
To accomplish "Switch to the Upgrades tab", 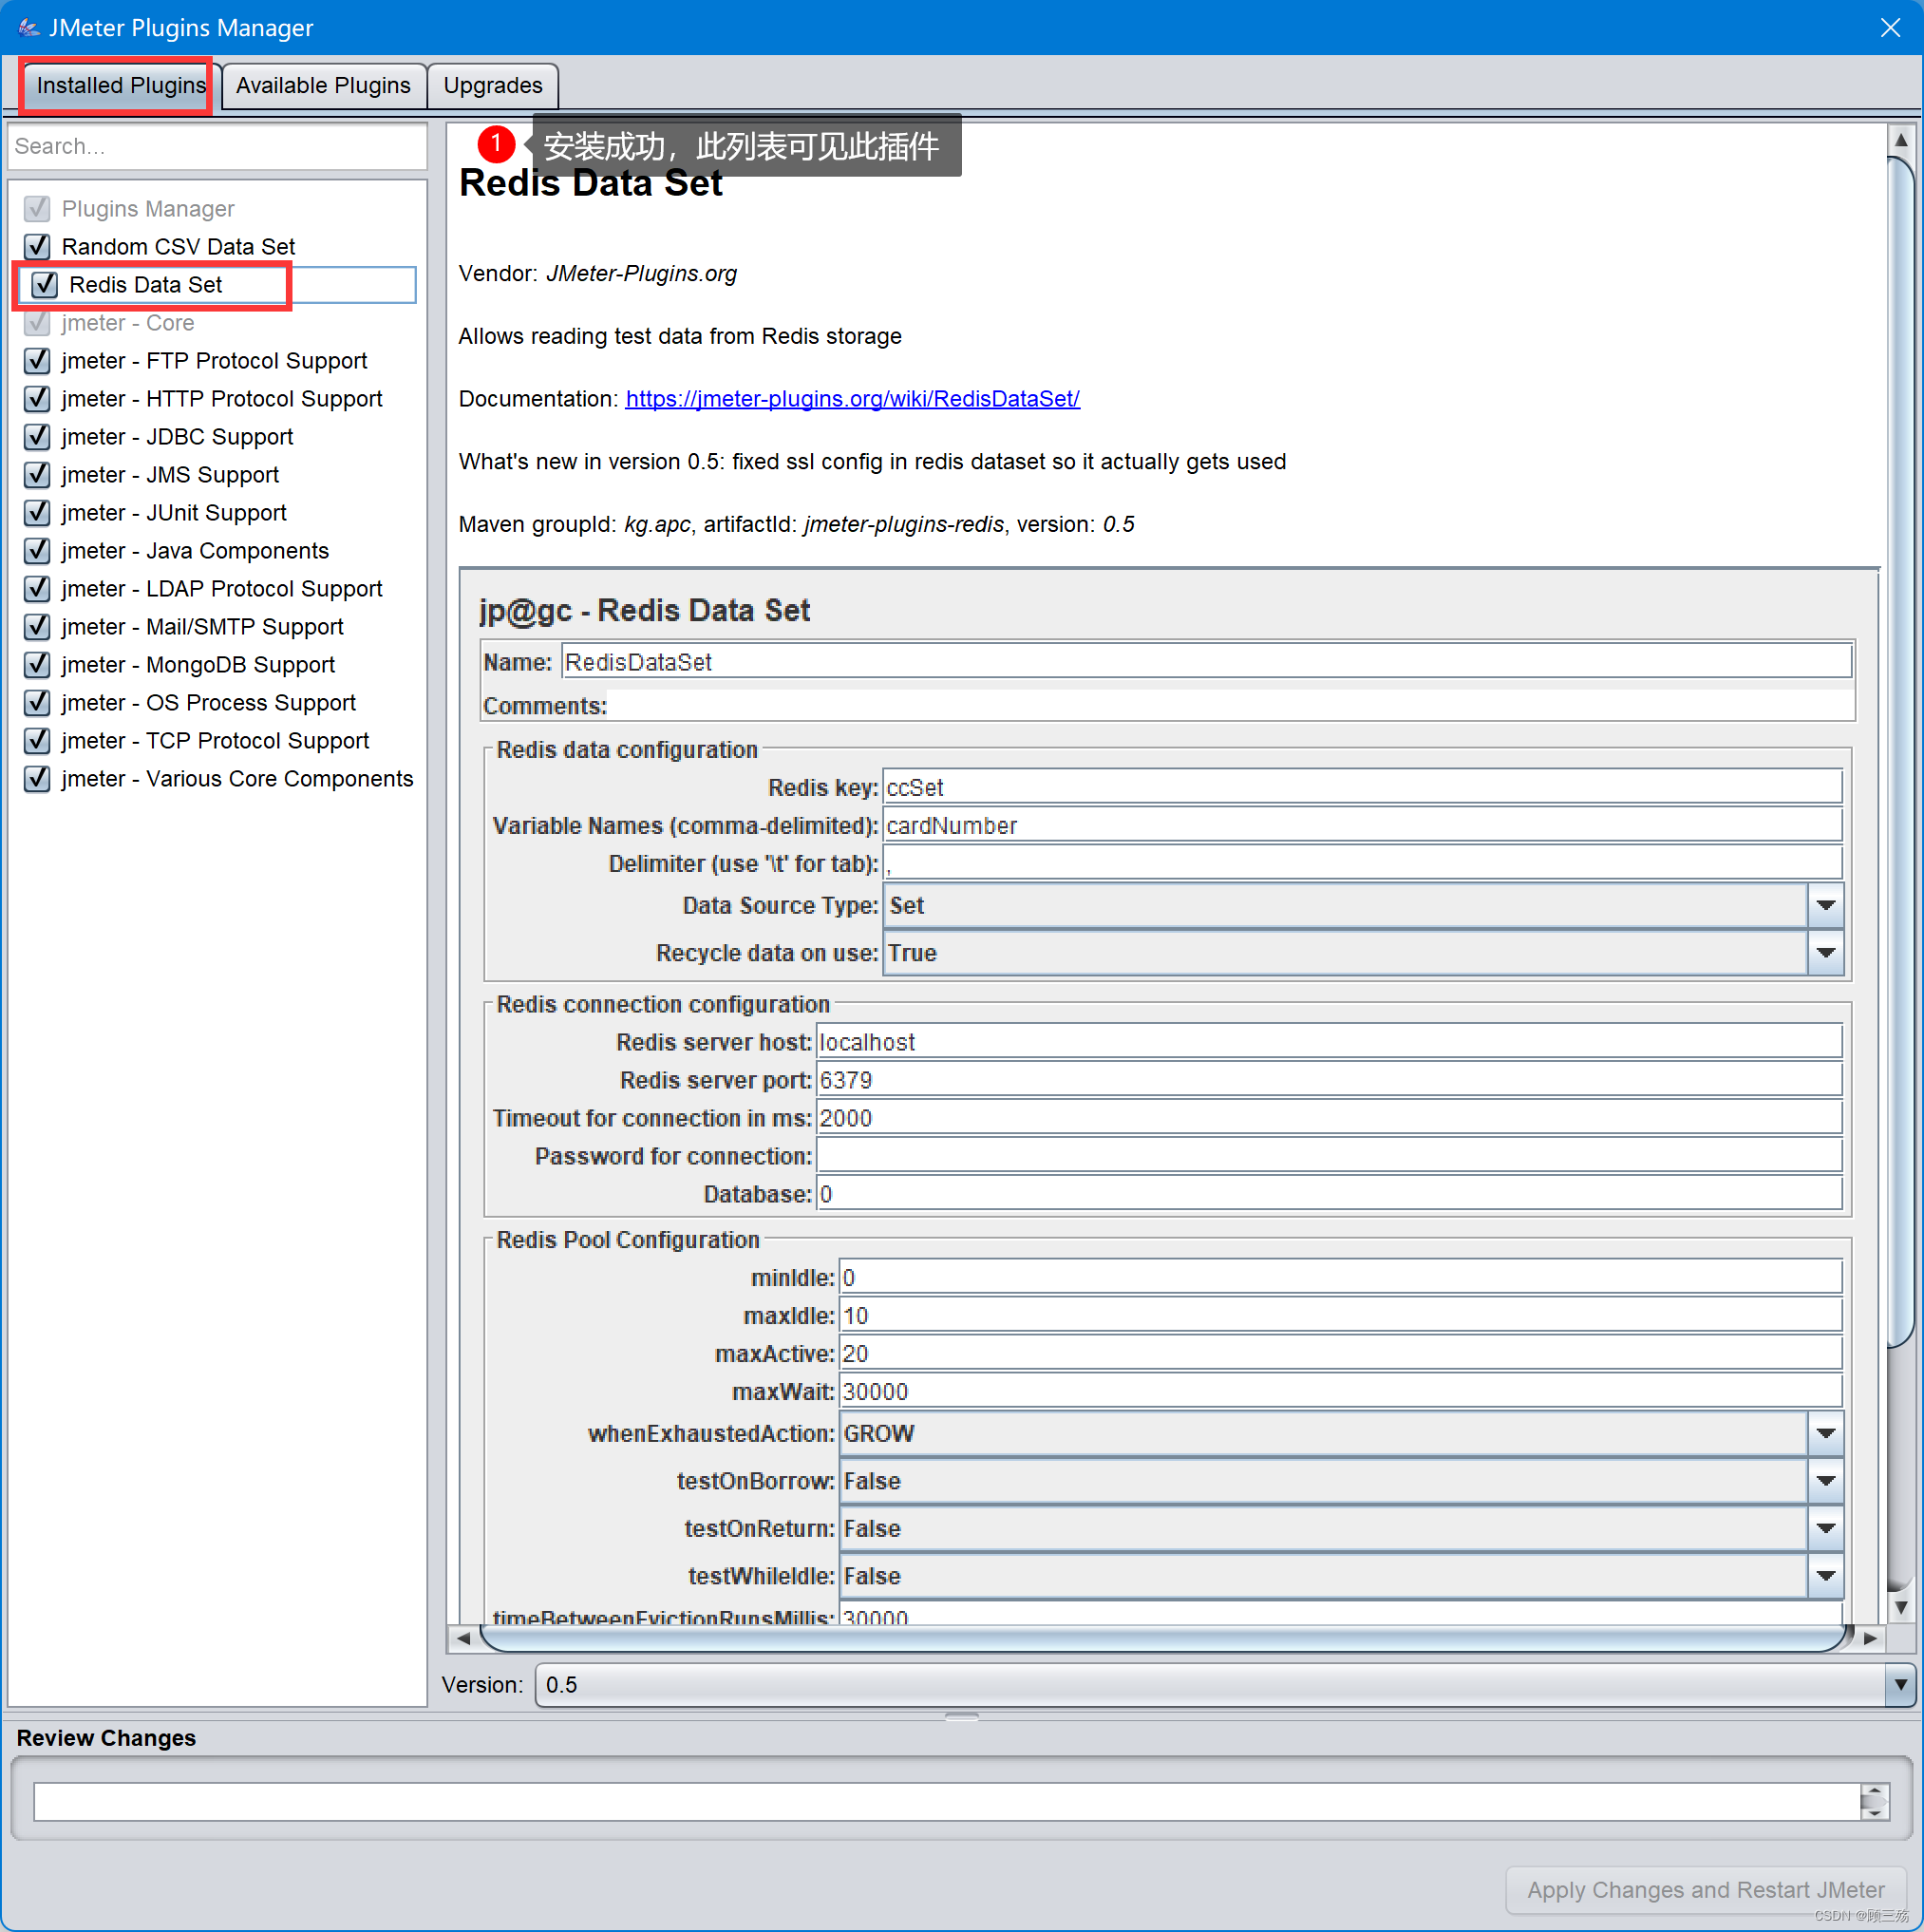I will pos(492,85).
